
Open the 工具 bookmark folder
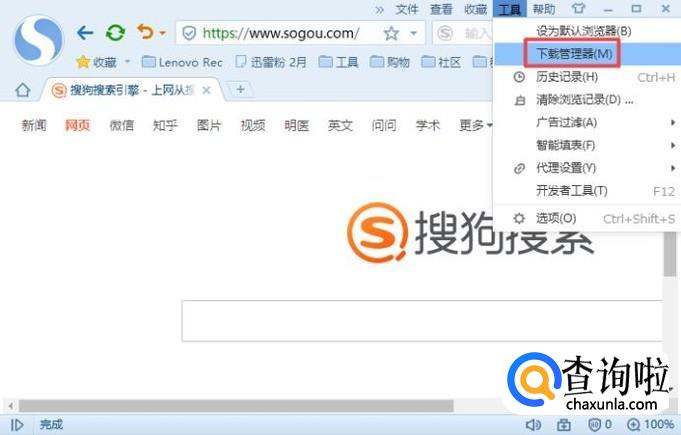tap(338, 62)
